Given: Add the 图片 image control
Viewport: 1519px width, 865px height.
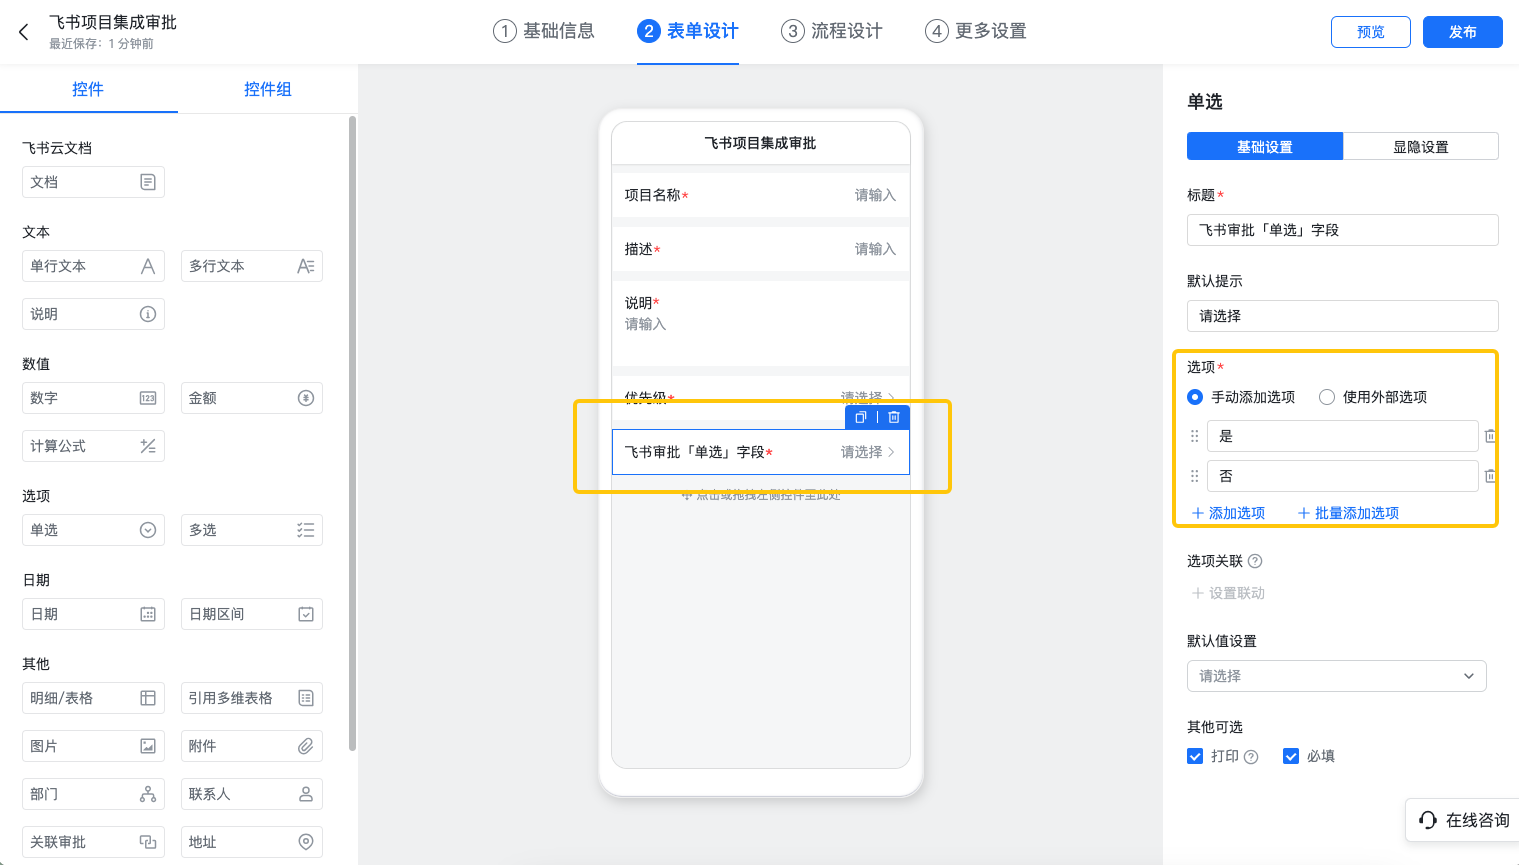Looking at the screenshot, I should 93,746.
